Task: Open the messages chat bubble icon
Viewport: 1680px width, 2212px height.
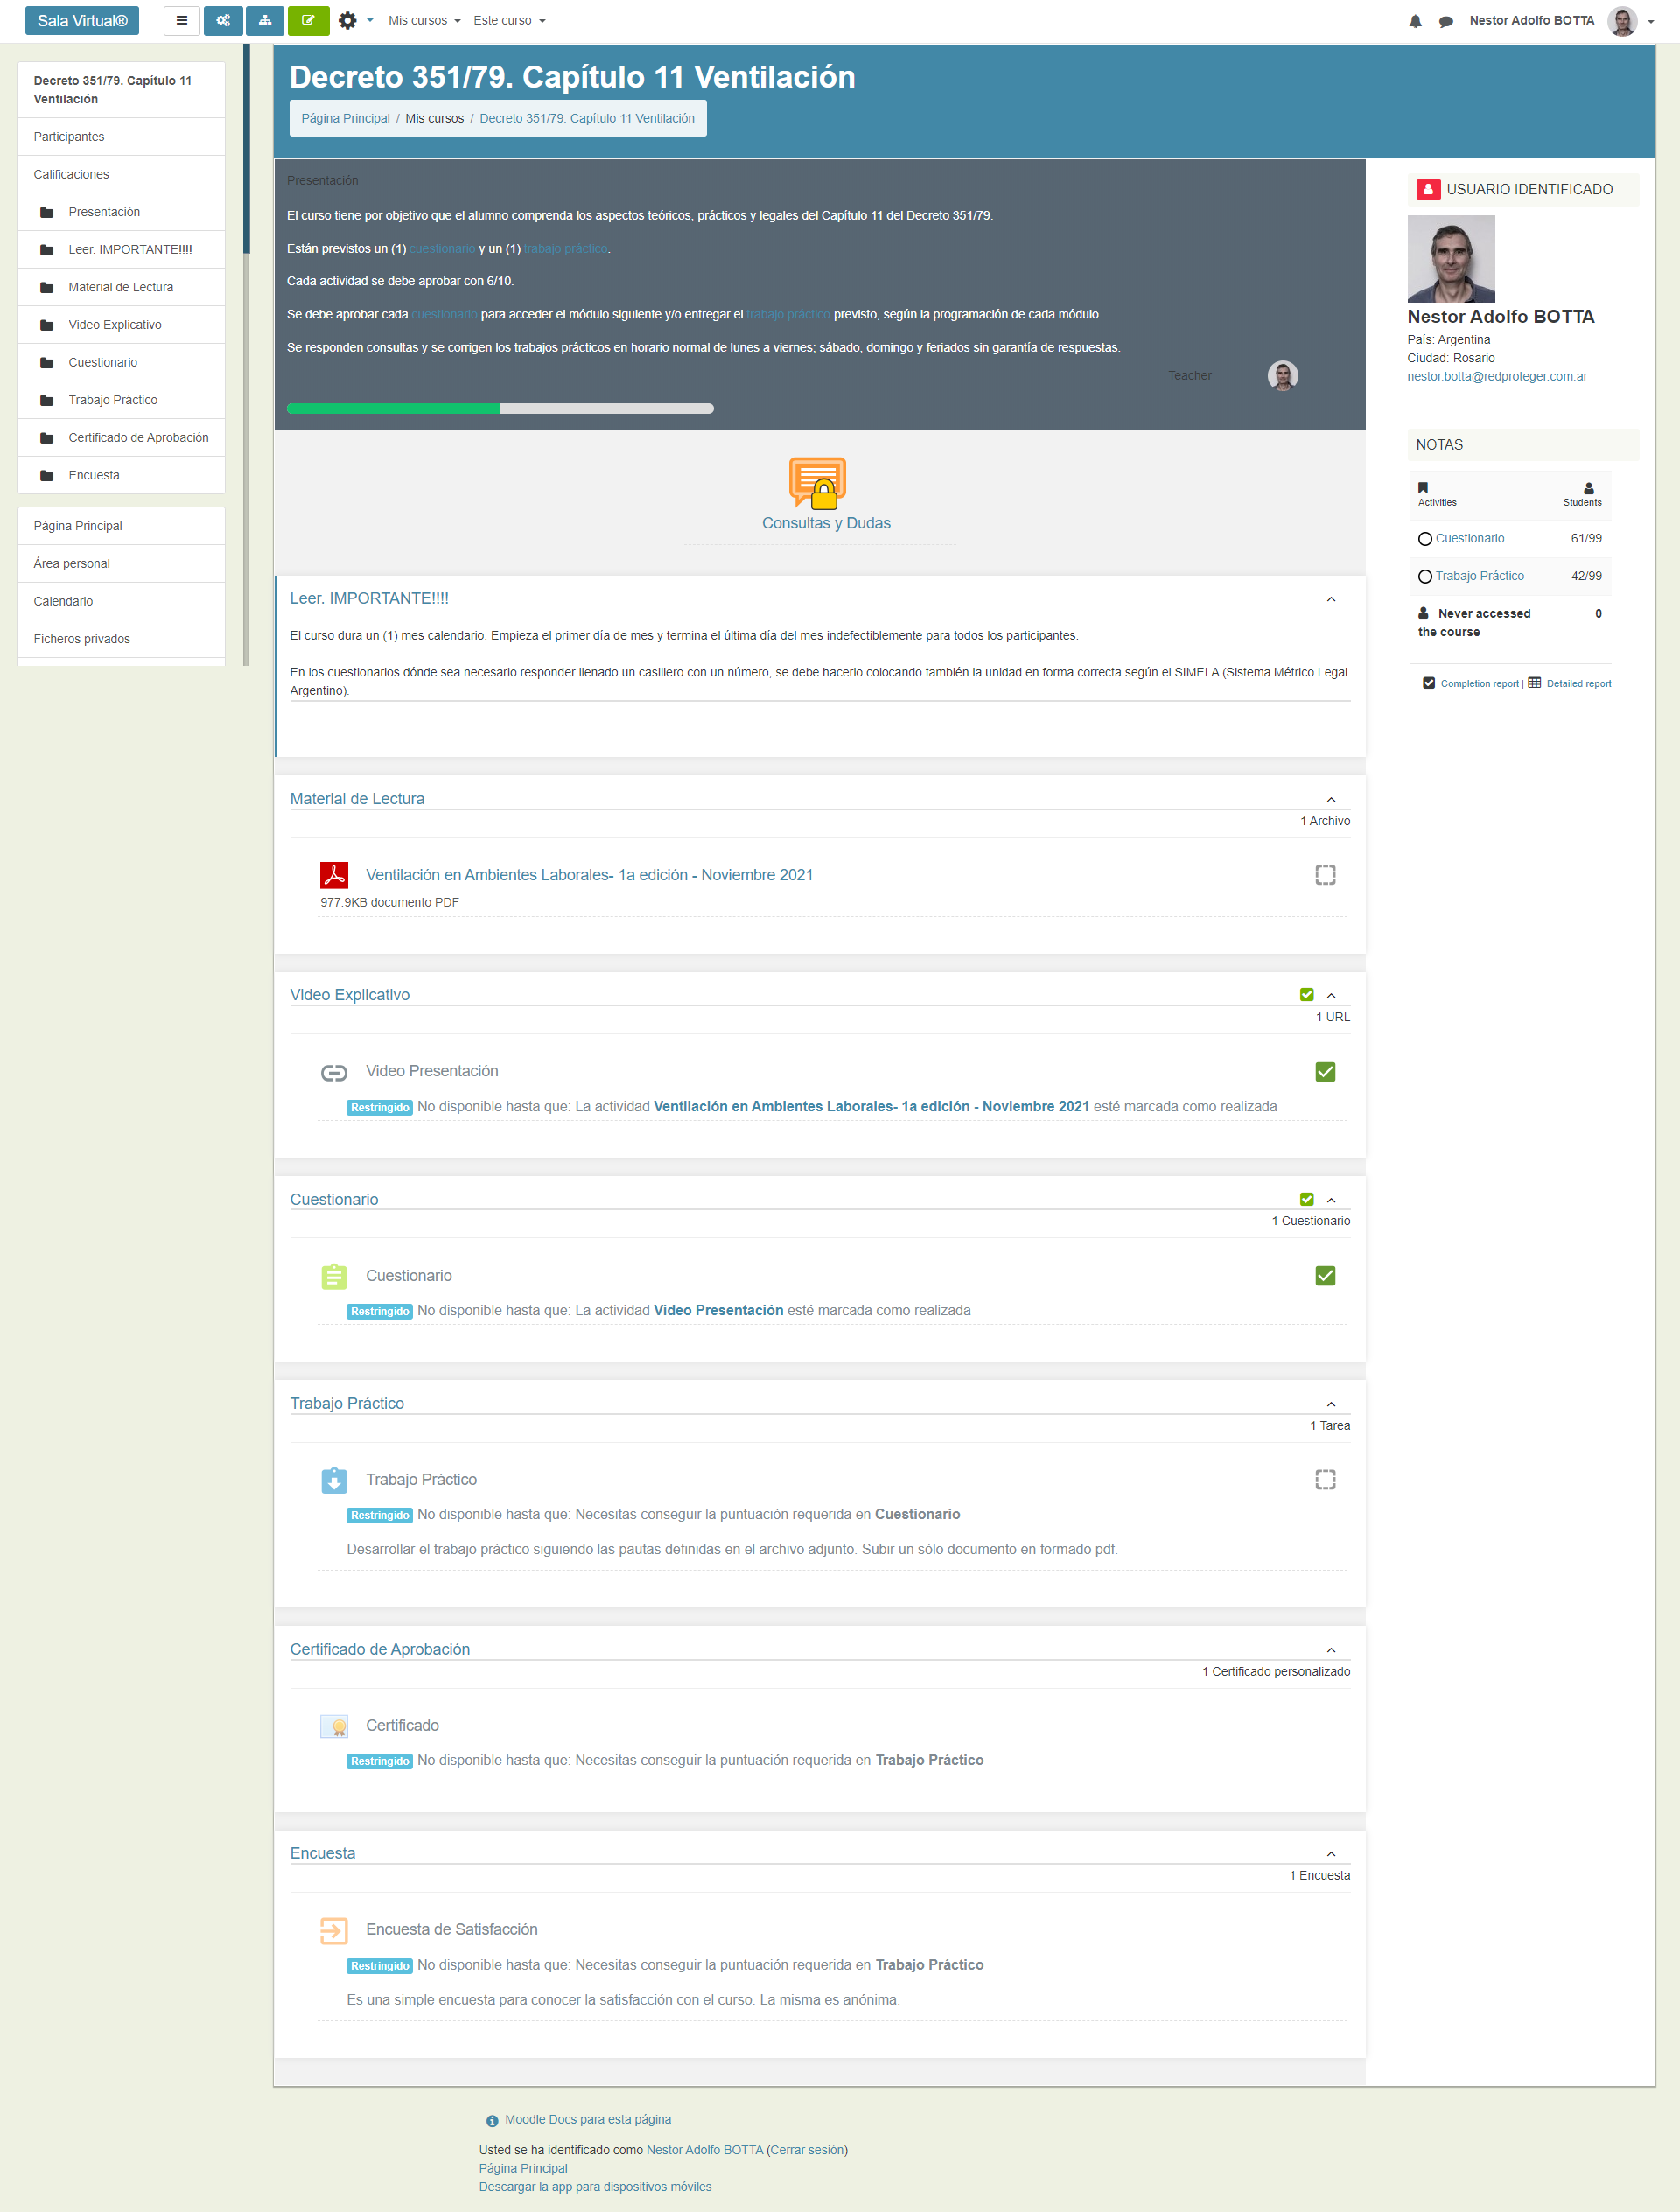Action: pyautogui.click(x=1445, y=21)
